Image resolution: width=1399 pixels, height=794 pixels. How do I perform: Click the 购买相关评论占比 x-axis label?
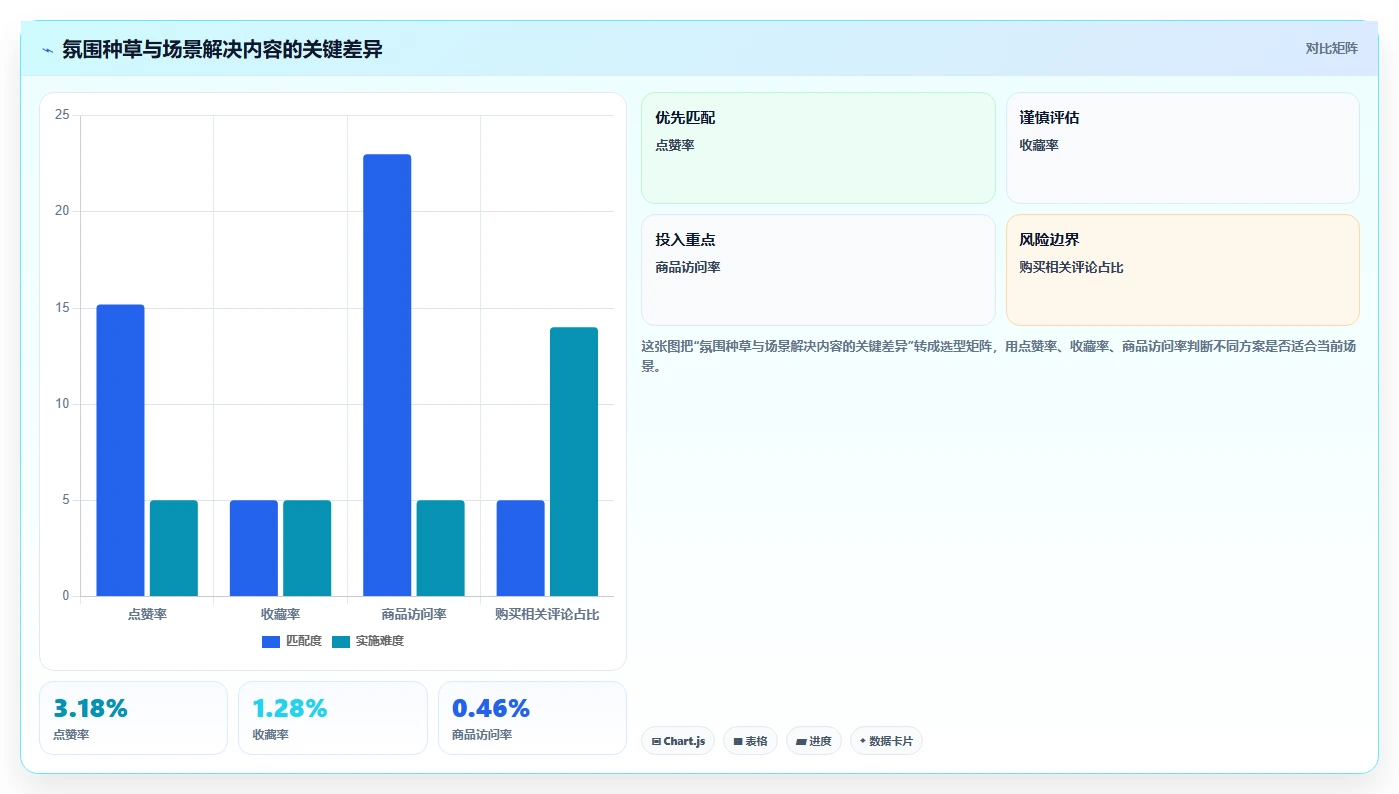pos(547,614)
